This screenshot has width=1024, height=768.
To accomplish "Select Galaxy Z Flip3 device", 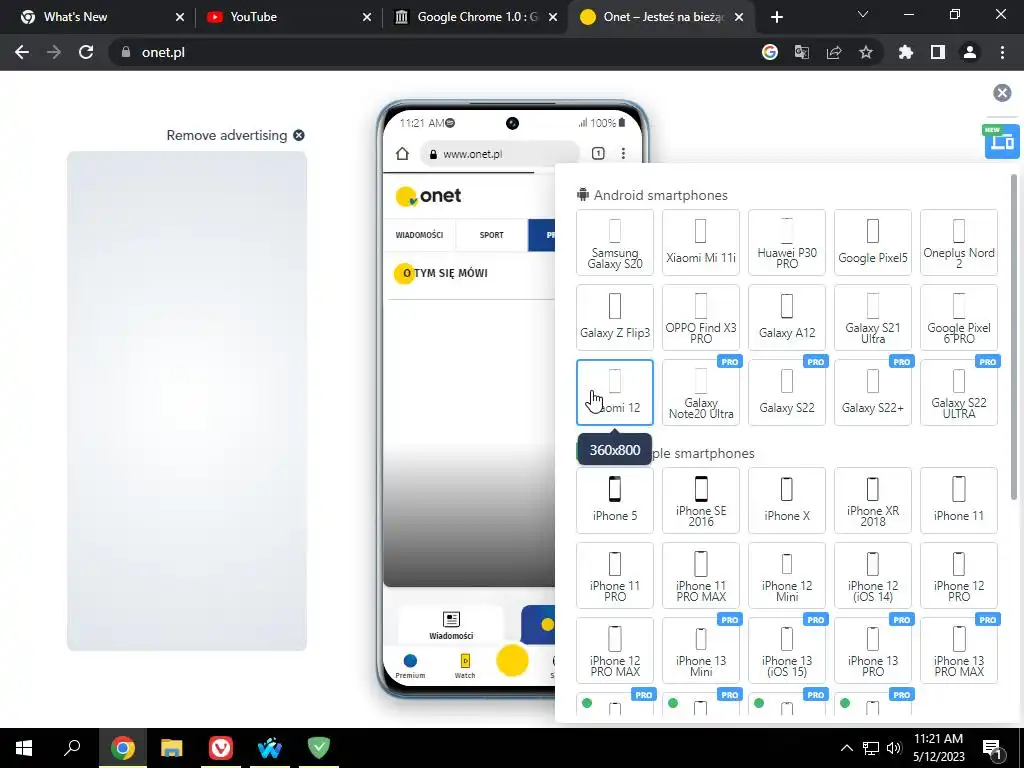I will (615, 317).
